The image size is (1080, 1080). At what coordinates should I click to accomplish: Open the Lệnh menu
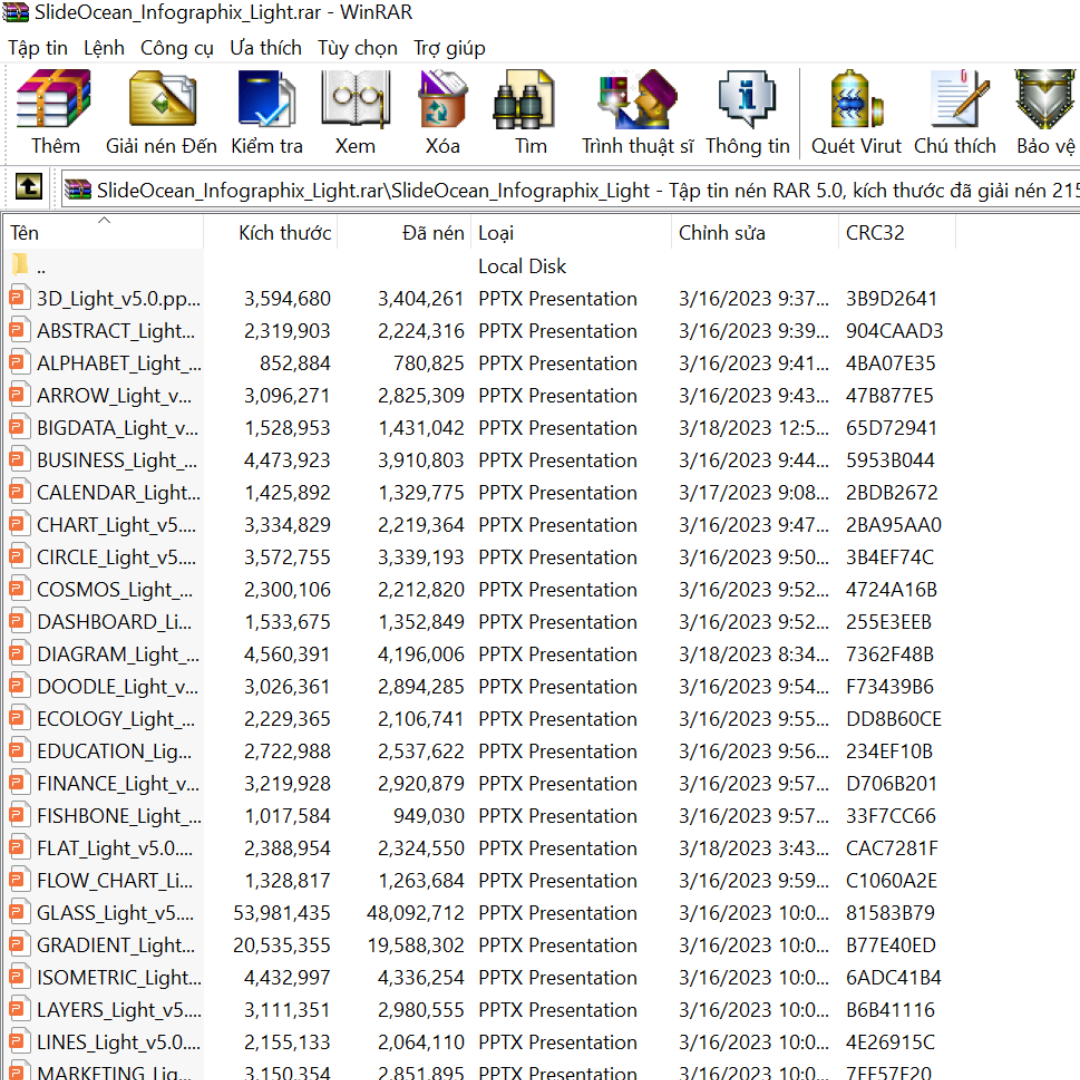[x=104, y=48]
